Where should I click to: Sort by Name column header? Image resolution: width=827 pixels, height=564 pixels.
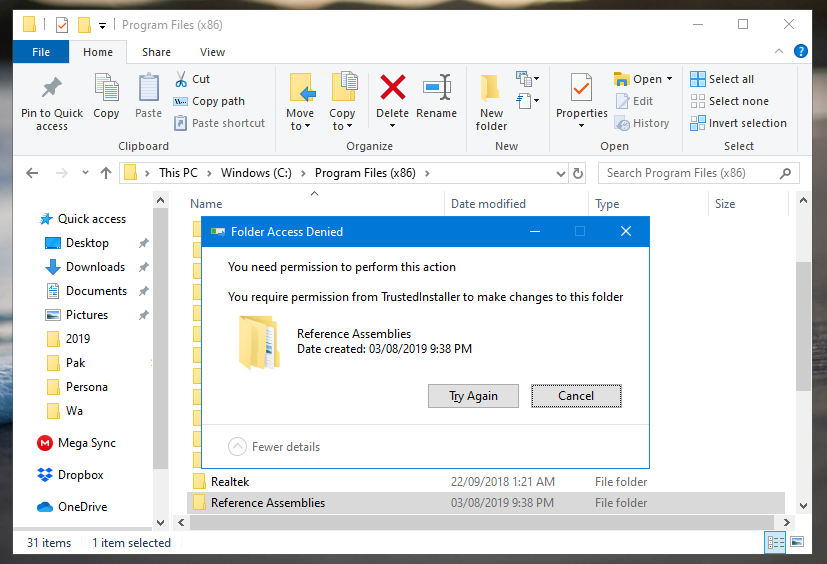pos(206,204)
